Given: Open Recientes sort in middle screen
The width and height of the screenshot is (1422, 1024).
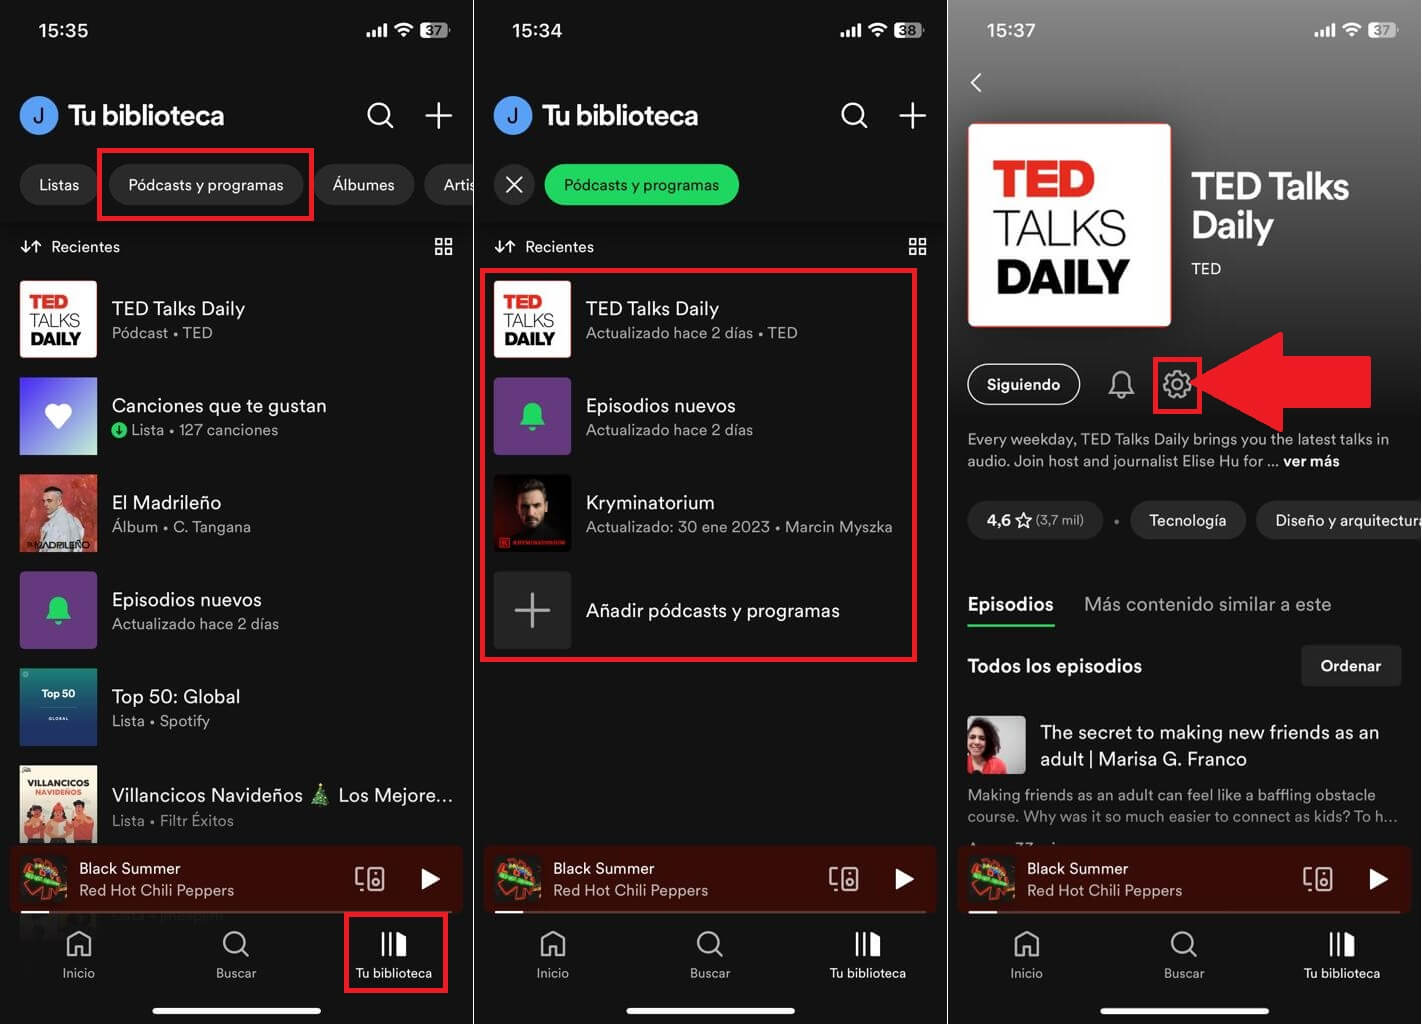Looking at the screenshot, I should point(544,247).
